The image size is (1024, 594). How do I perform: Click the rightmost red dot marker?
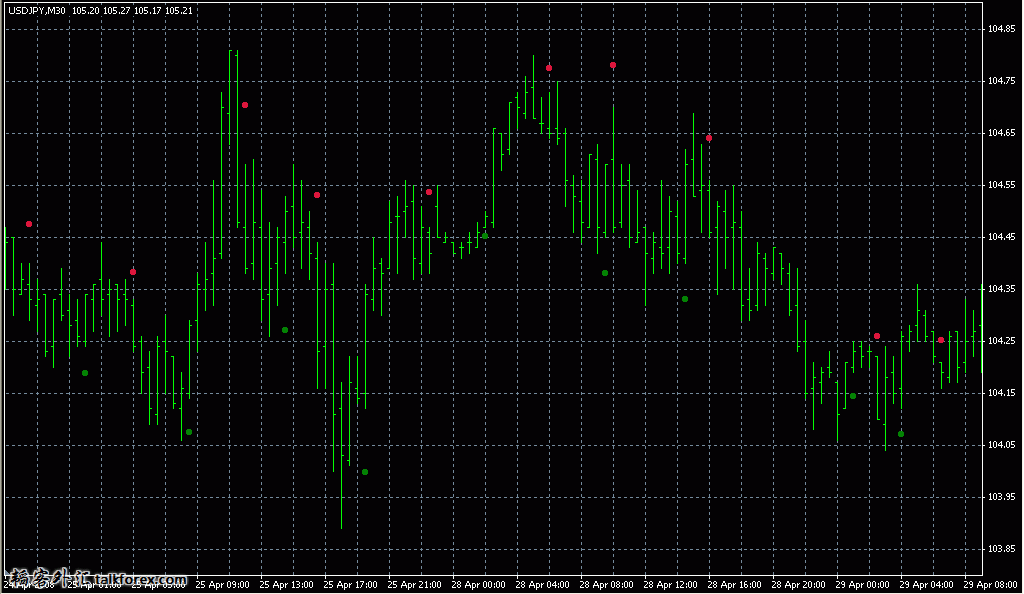pyautogui.click(x=941, y=340)
